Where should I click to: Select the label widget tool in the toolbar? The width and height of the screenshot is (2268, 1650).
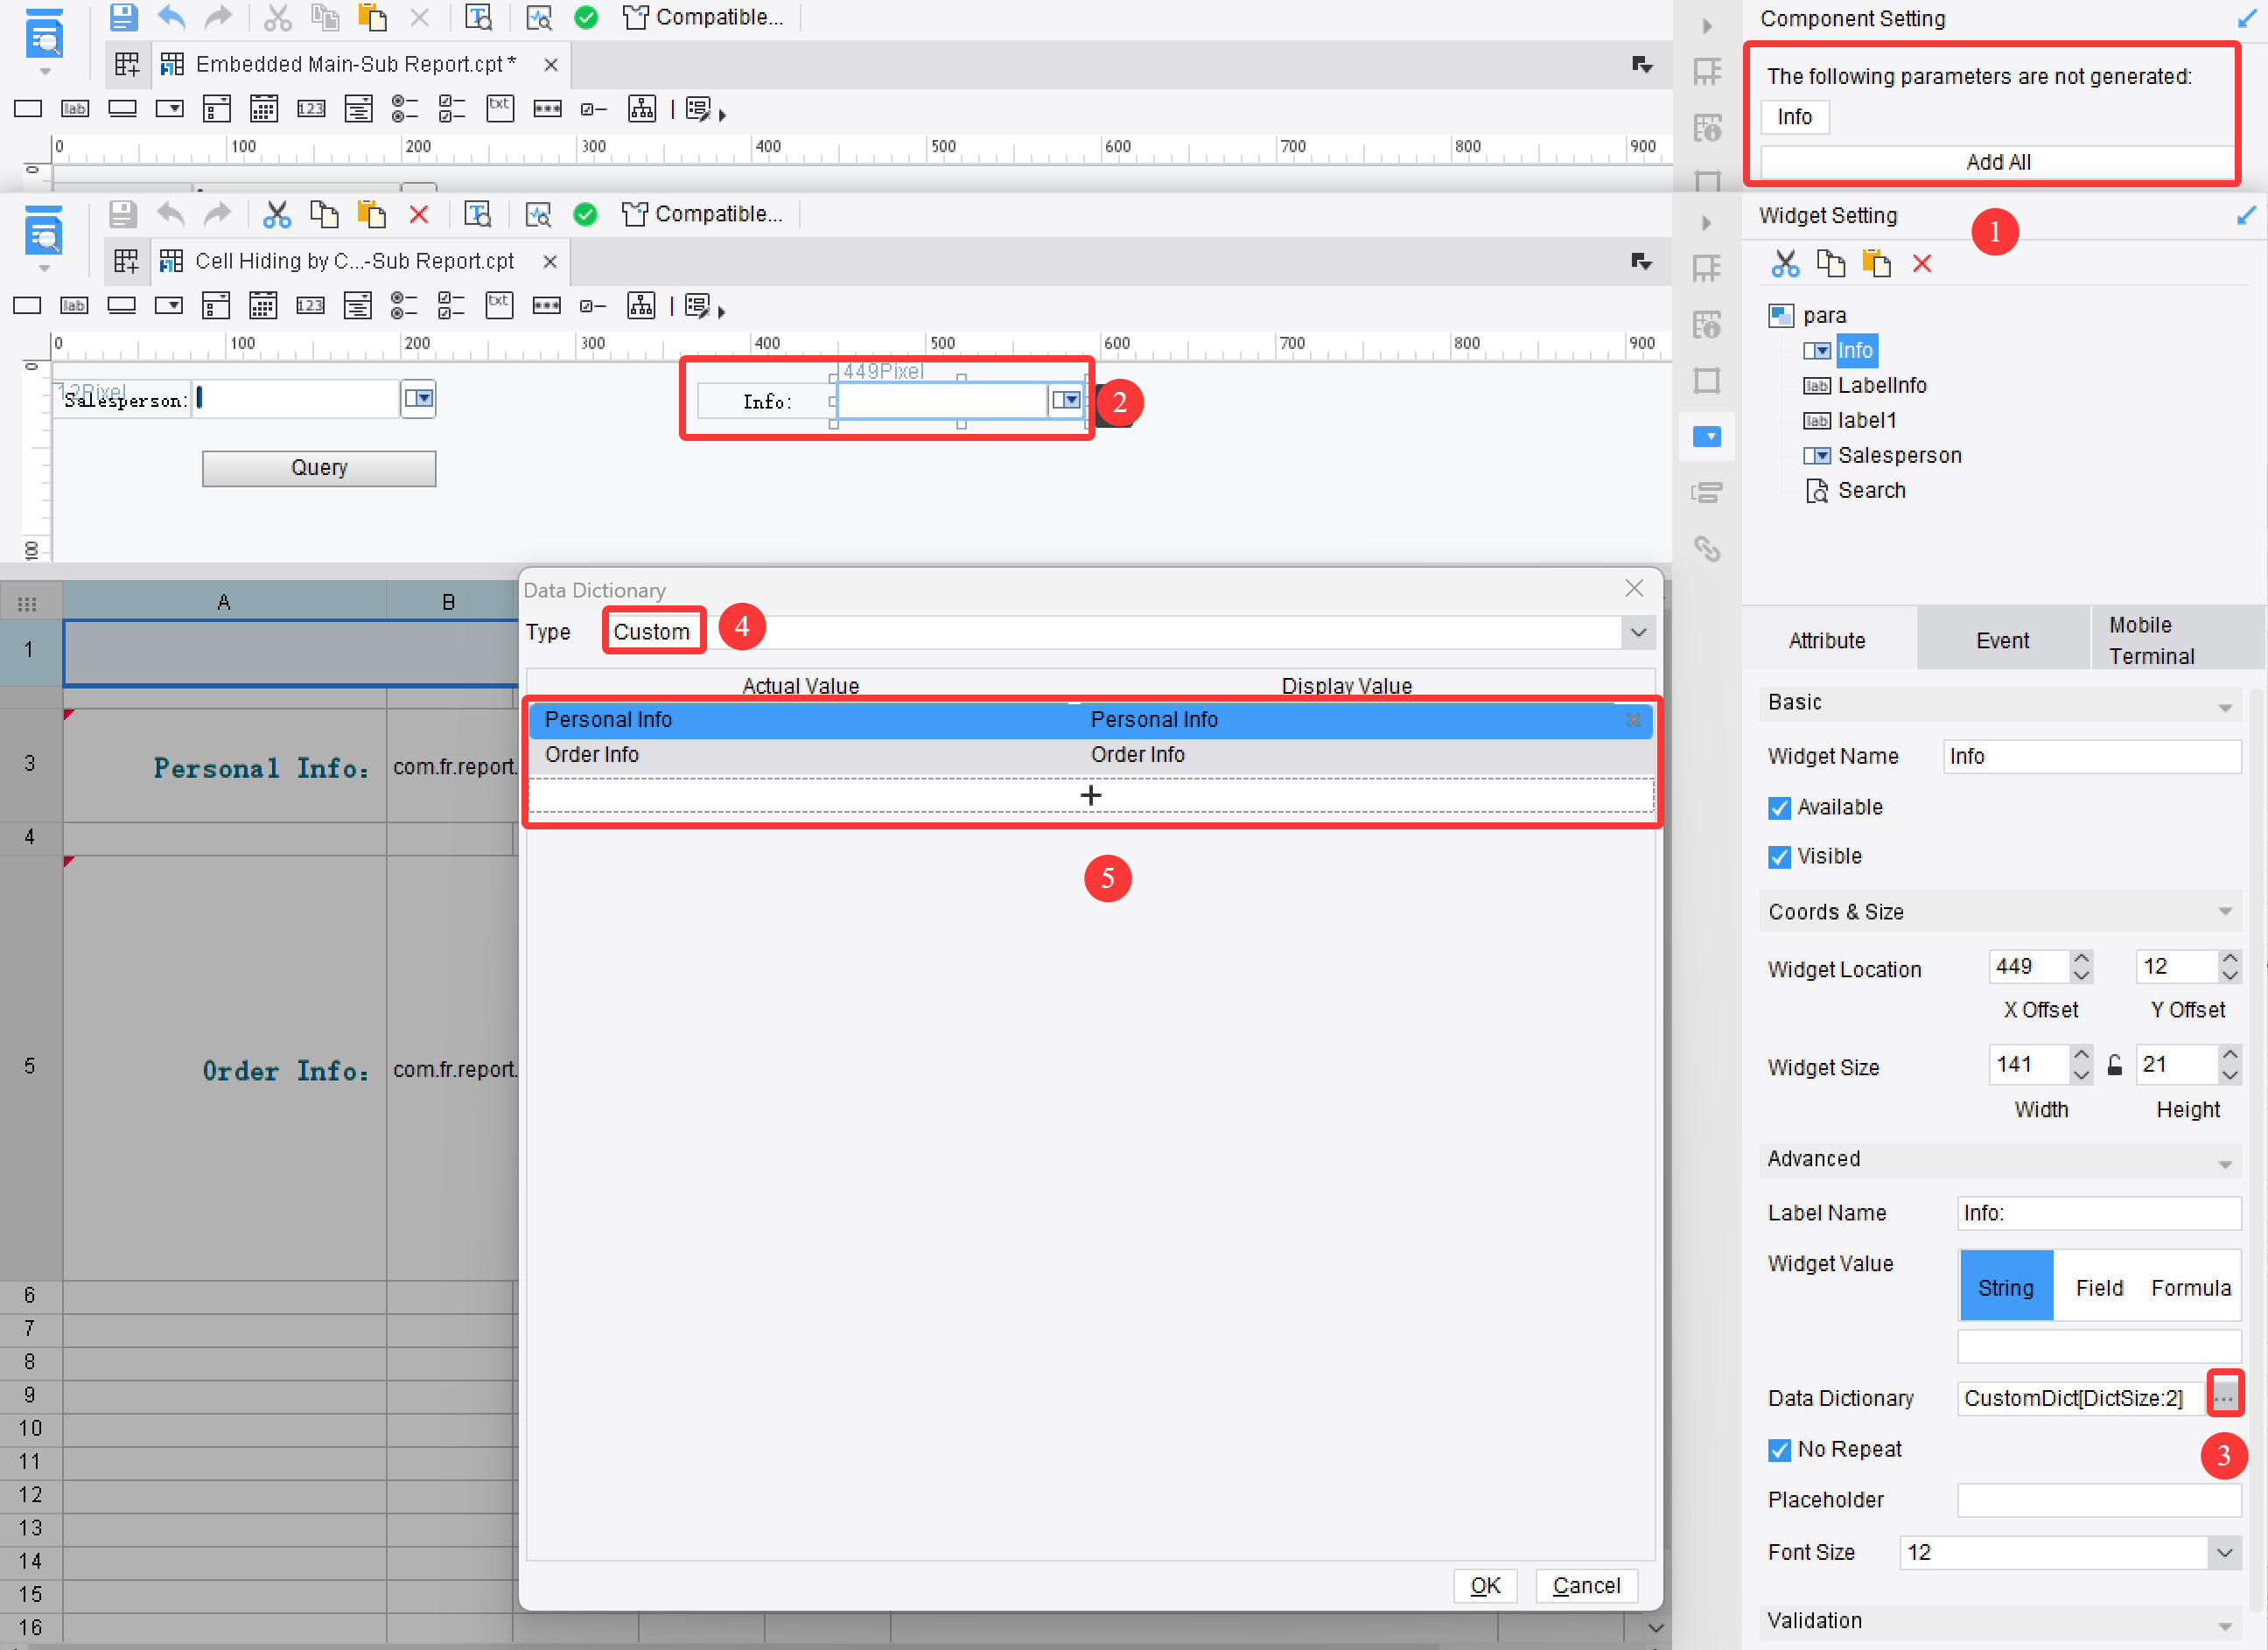(x=75, y=108)
